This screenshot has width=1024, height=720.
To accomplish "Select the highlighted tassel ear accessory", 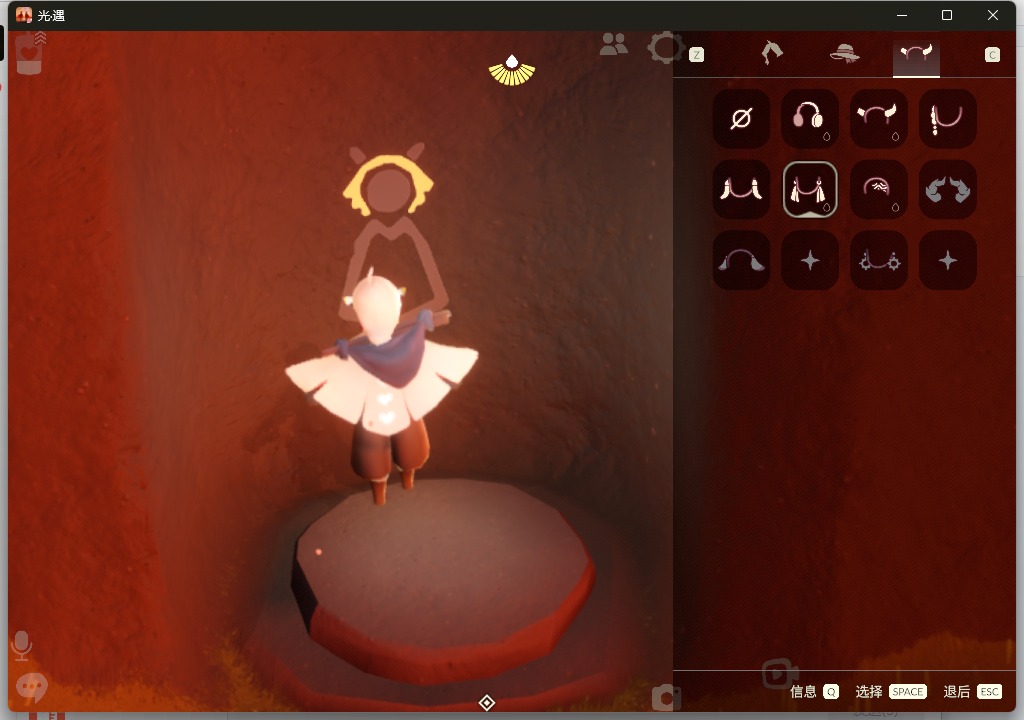I will [x=810, y=189].
